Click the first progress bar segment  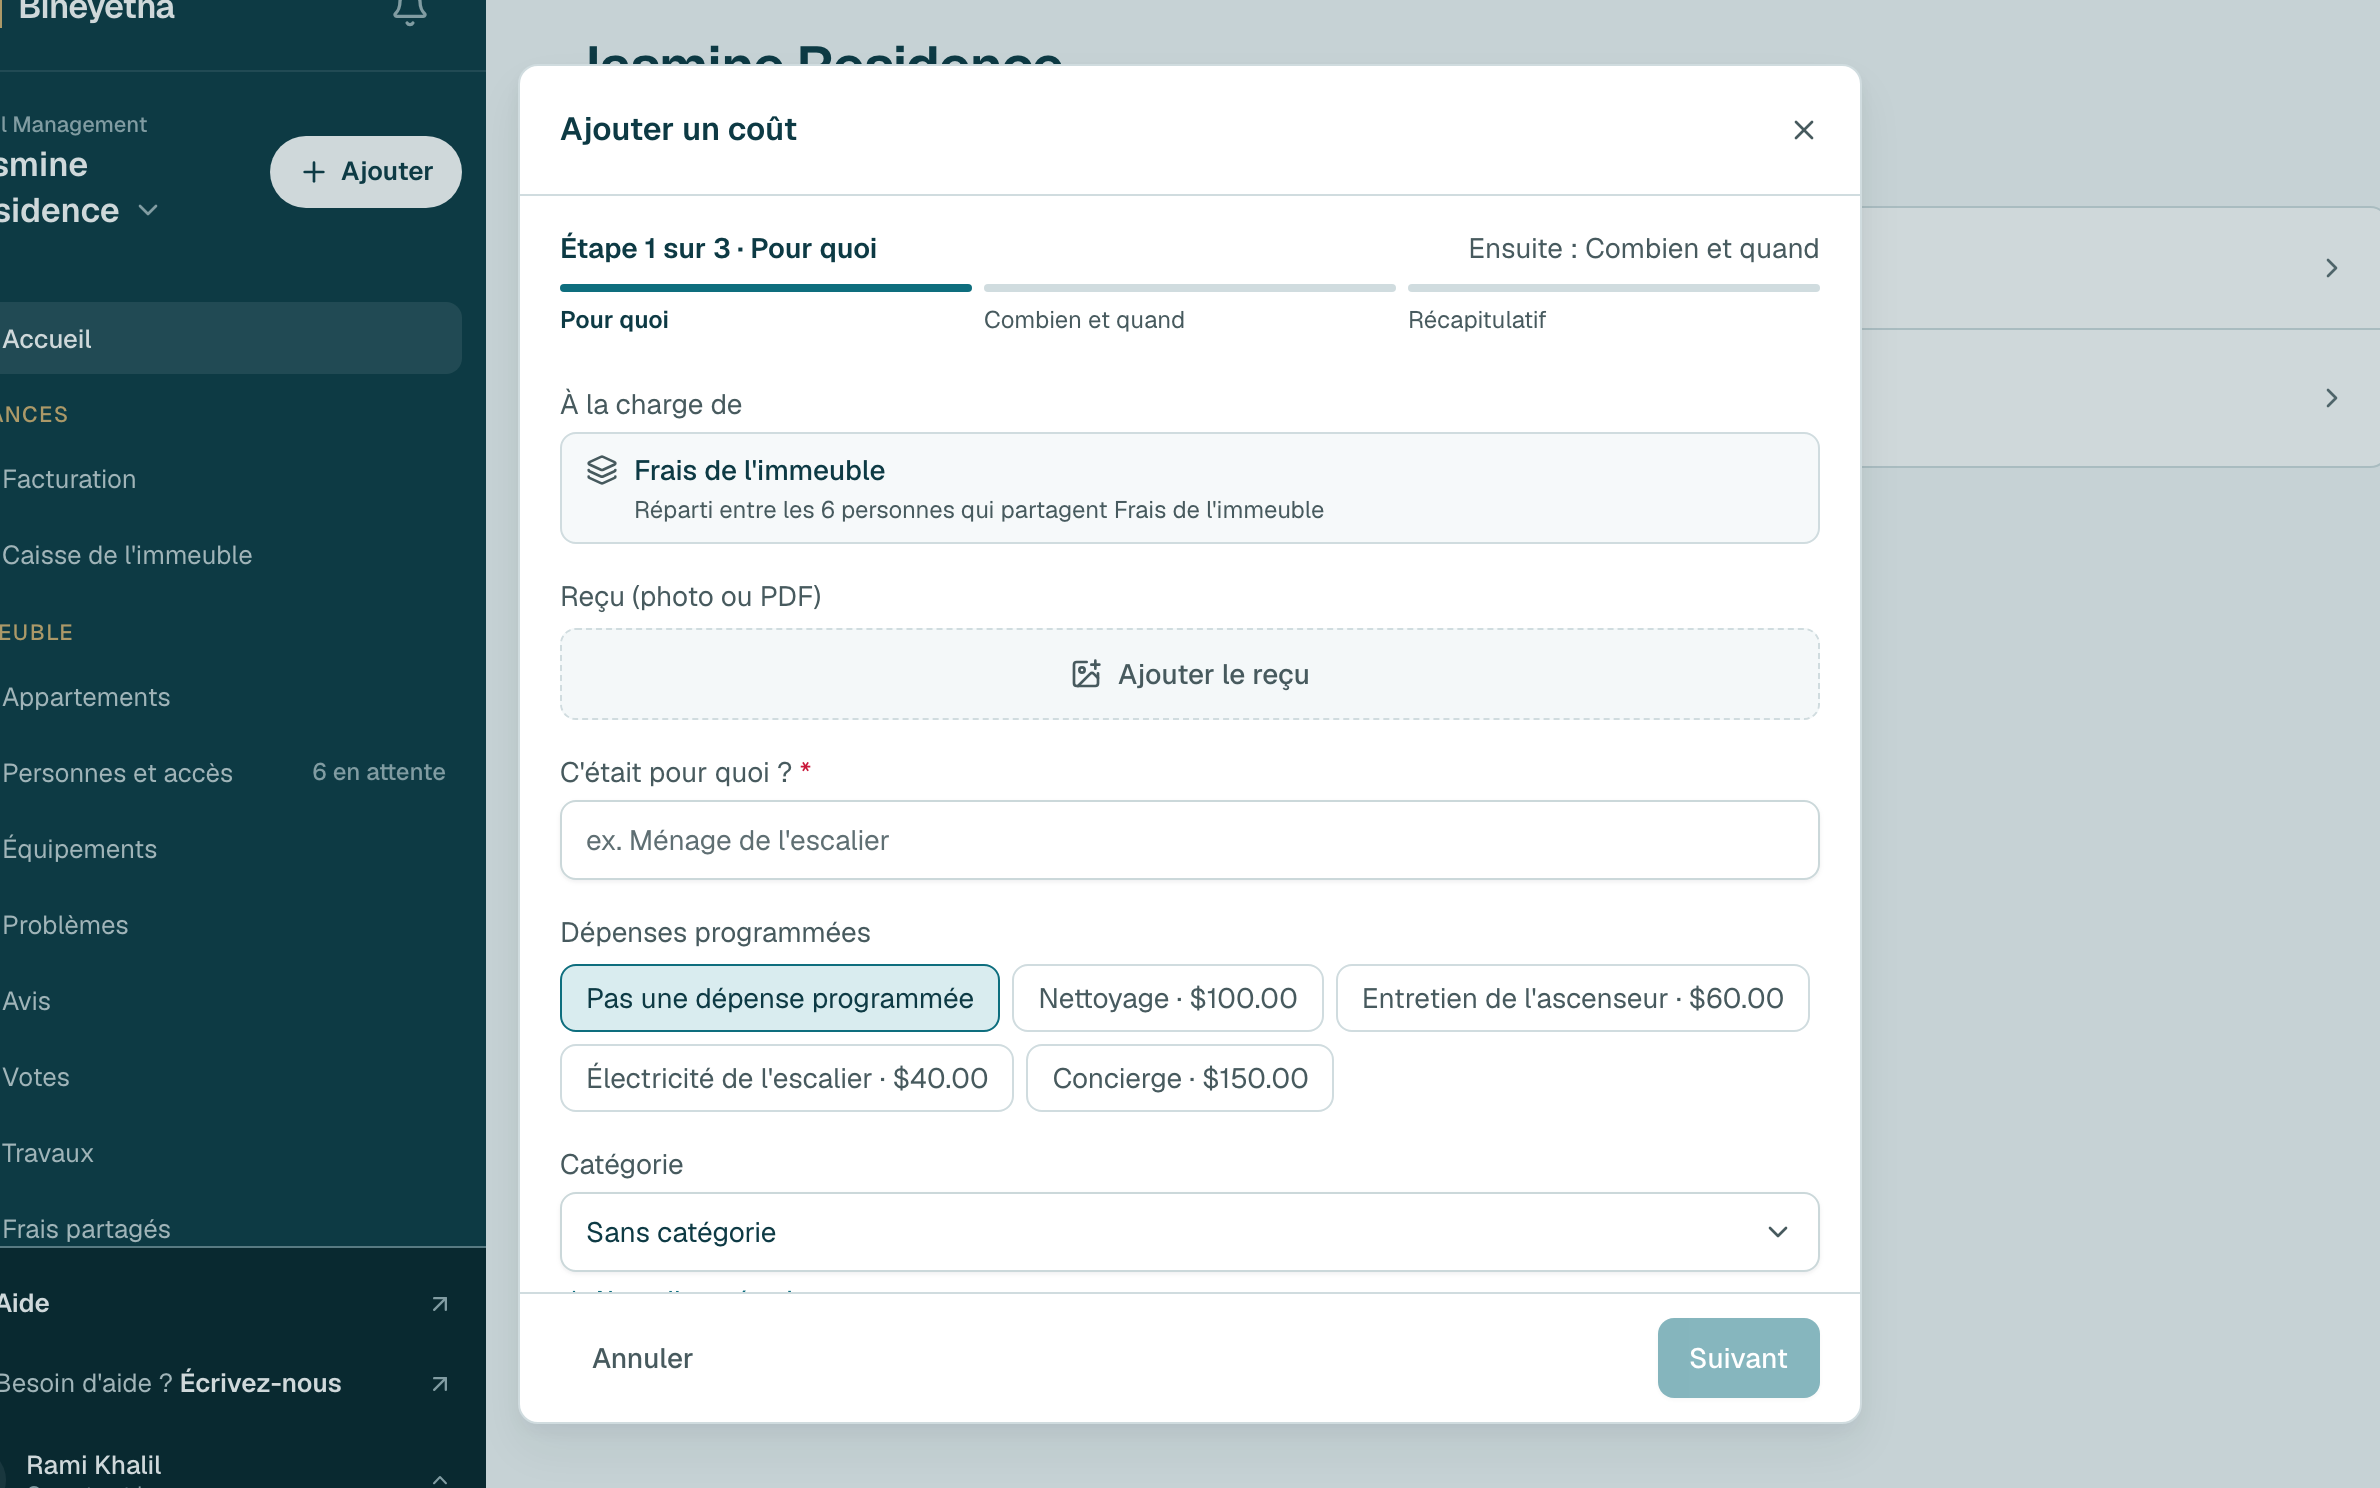point(765,288)
